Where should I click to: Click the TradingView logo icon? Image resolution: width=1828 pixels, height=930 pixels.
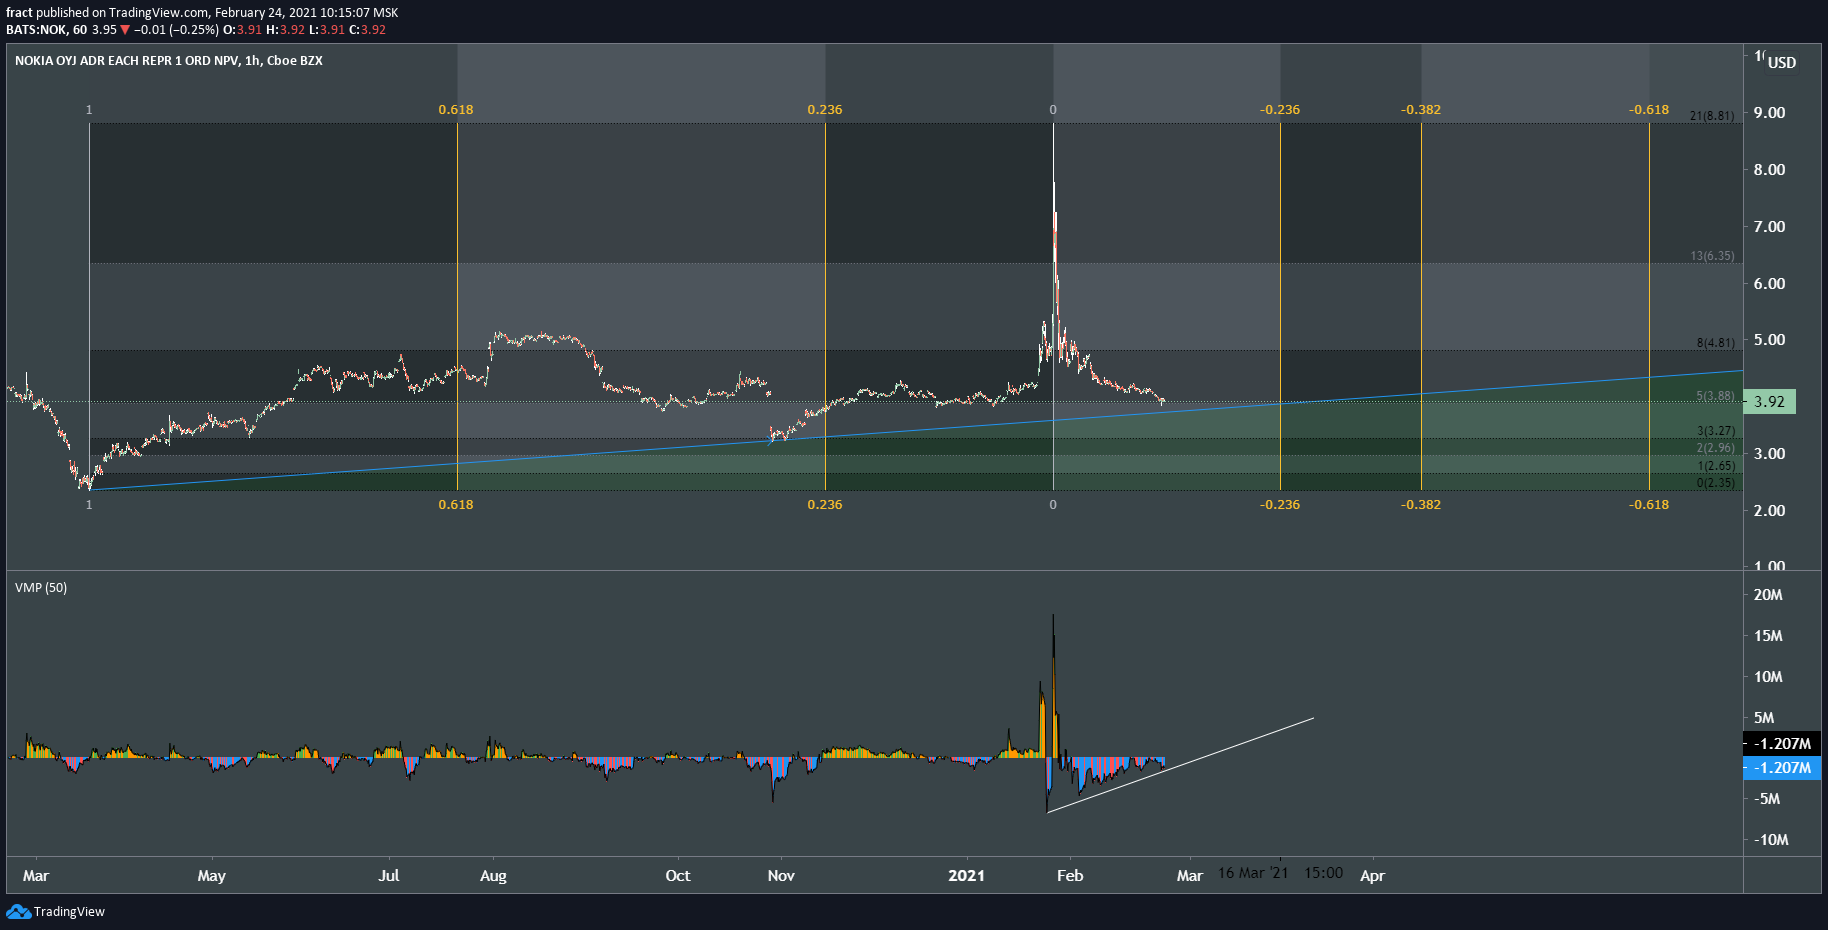pyautogui.click(x=18, y=911)
